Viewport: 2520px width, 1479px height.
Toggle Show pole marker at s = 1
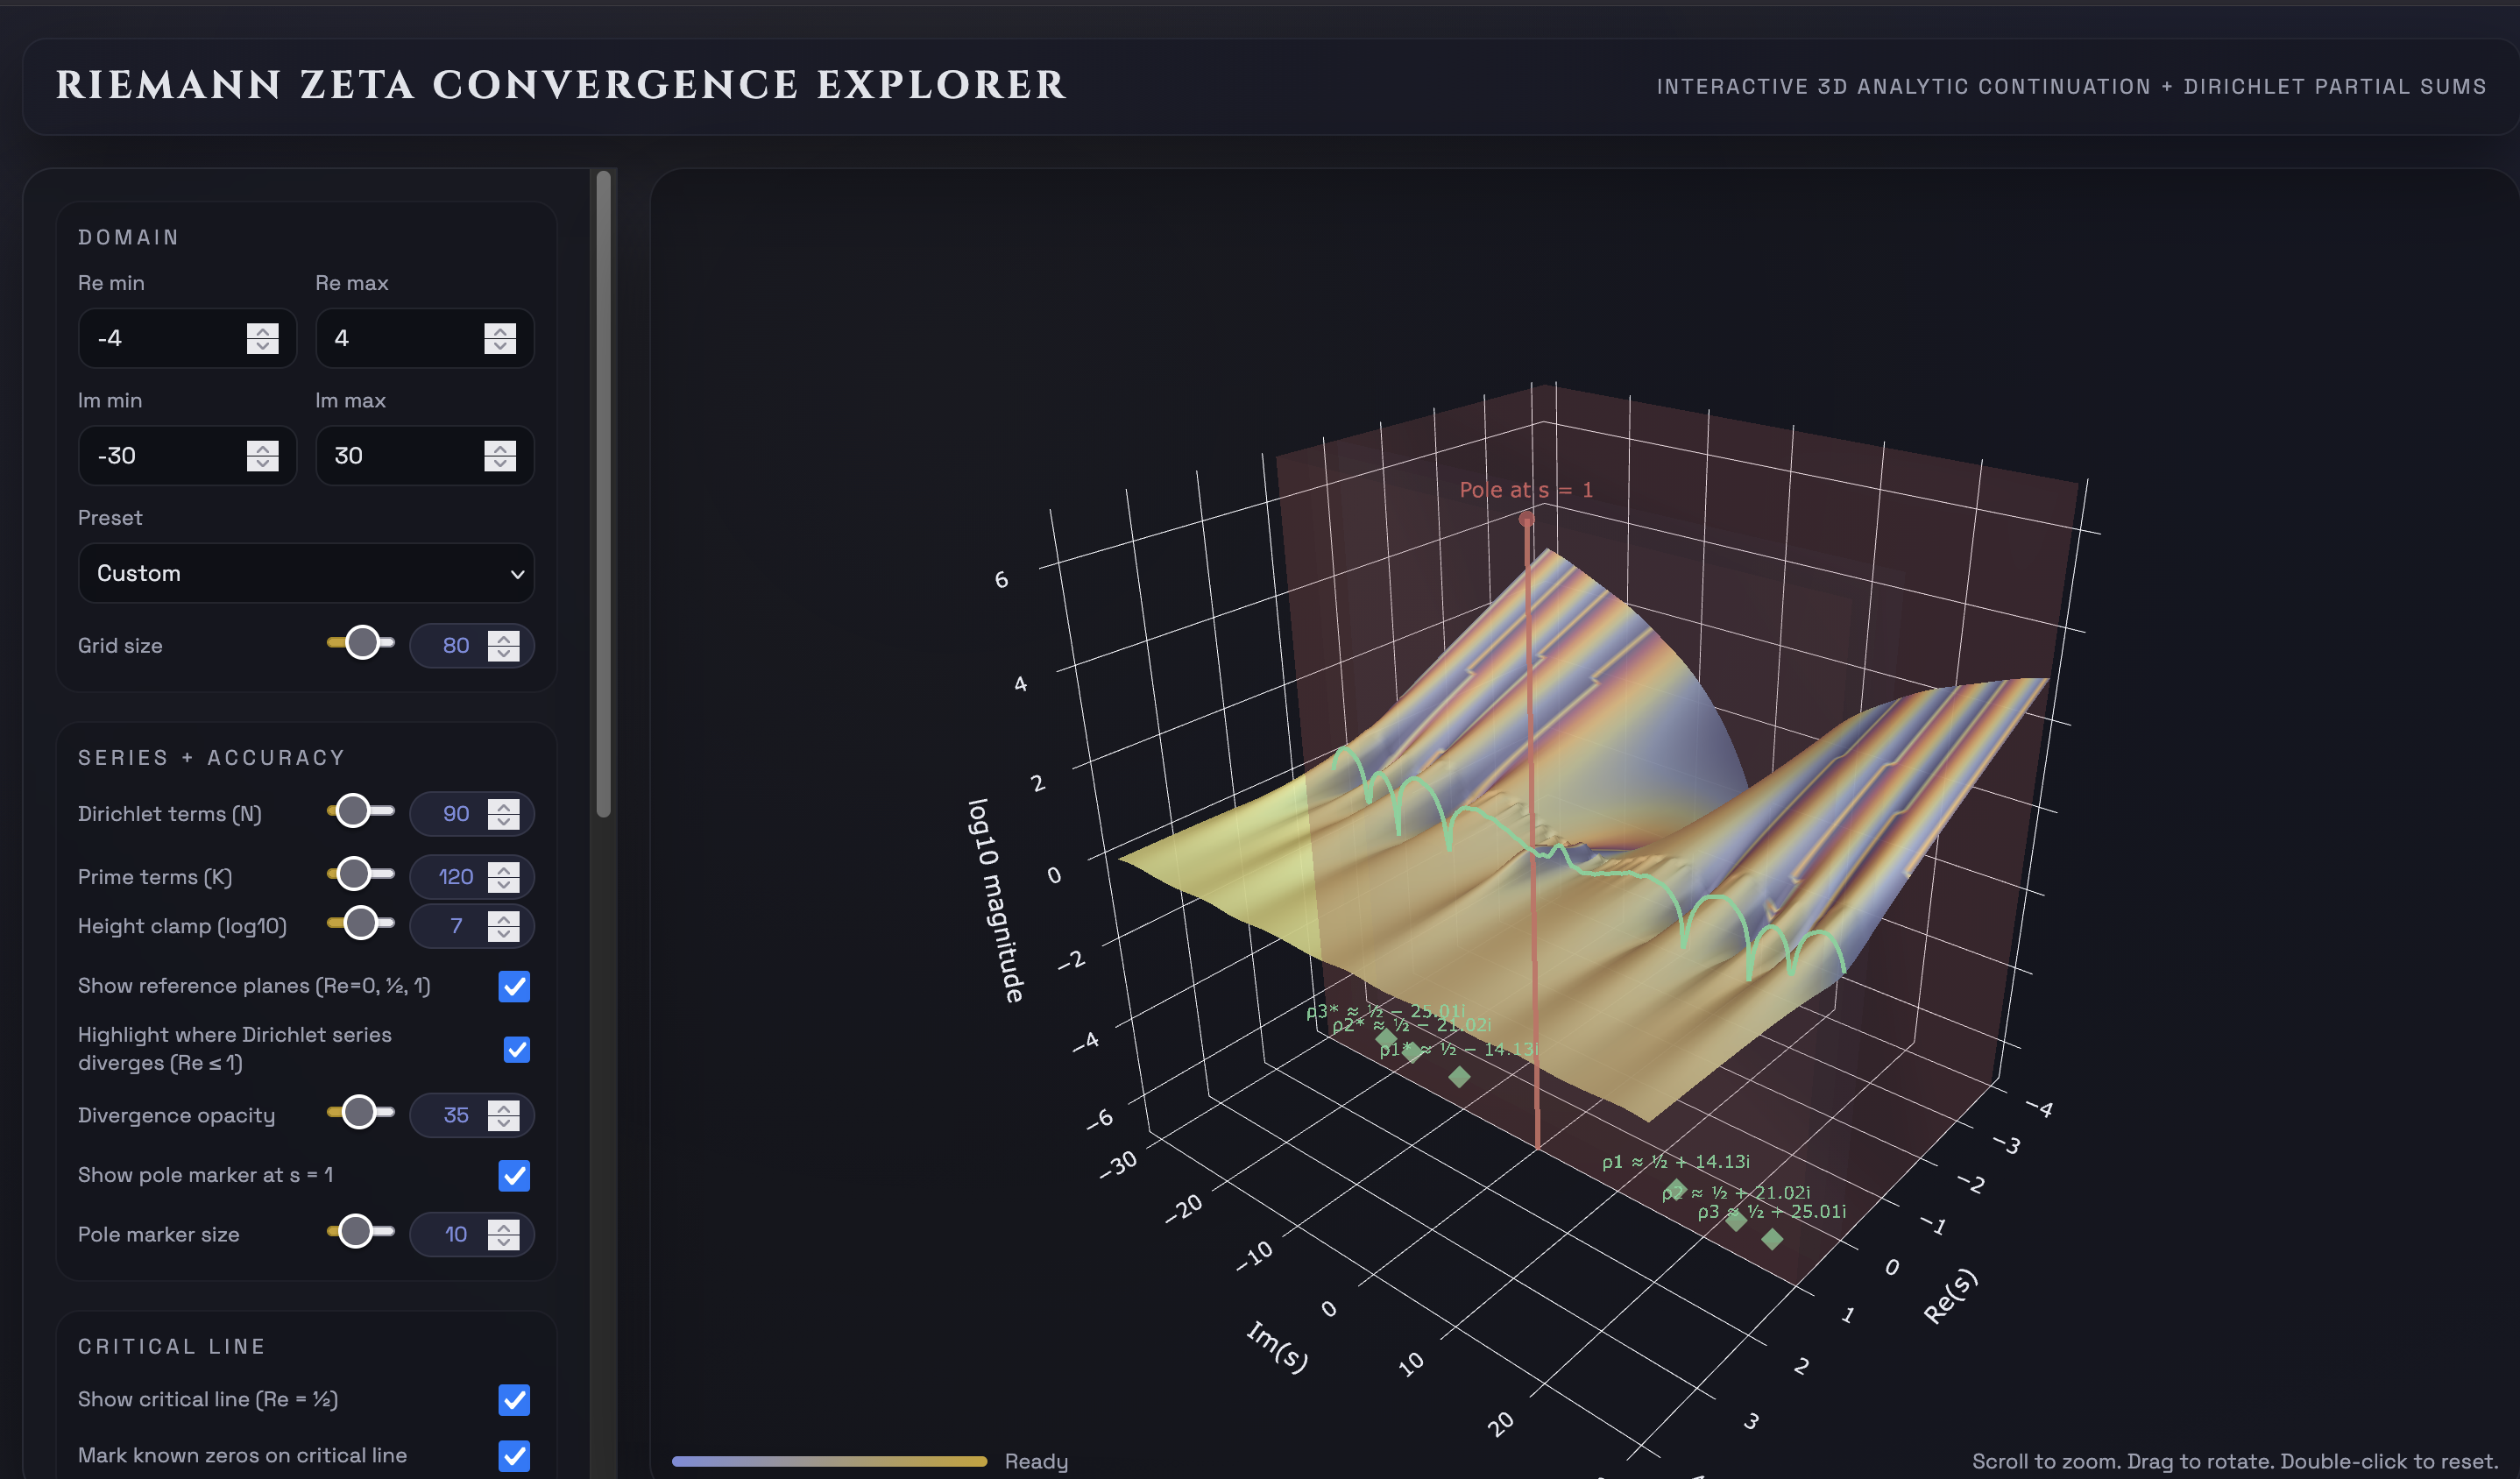coord(514,1175)
